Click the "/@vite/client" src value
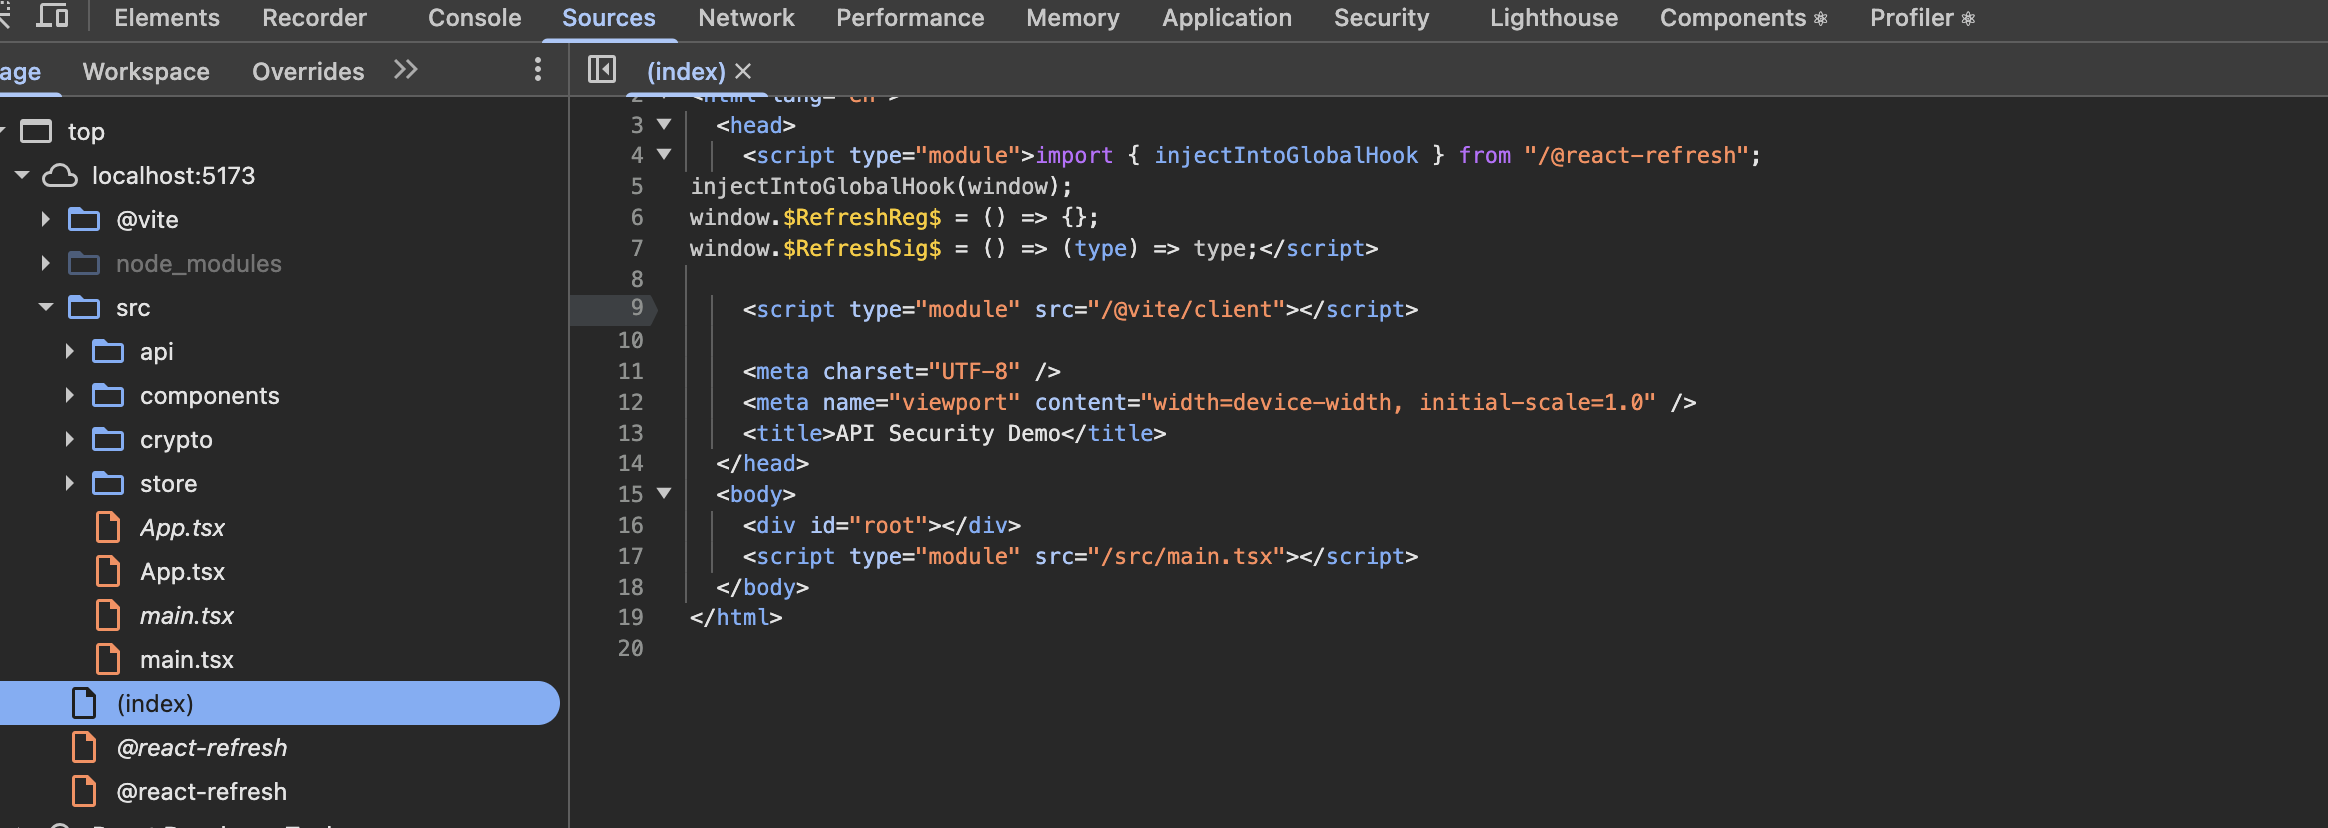Image resolution: width=2328 pixels, height=828 pixels. point(1186,309)
